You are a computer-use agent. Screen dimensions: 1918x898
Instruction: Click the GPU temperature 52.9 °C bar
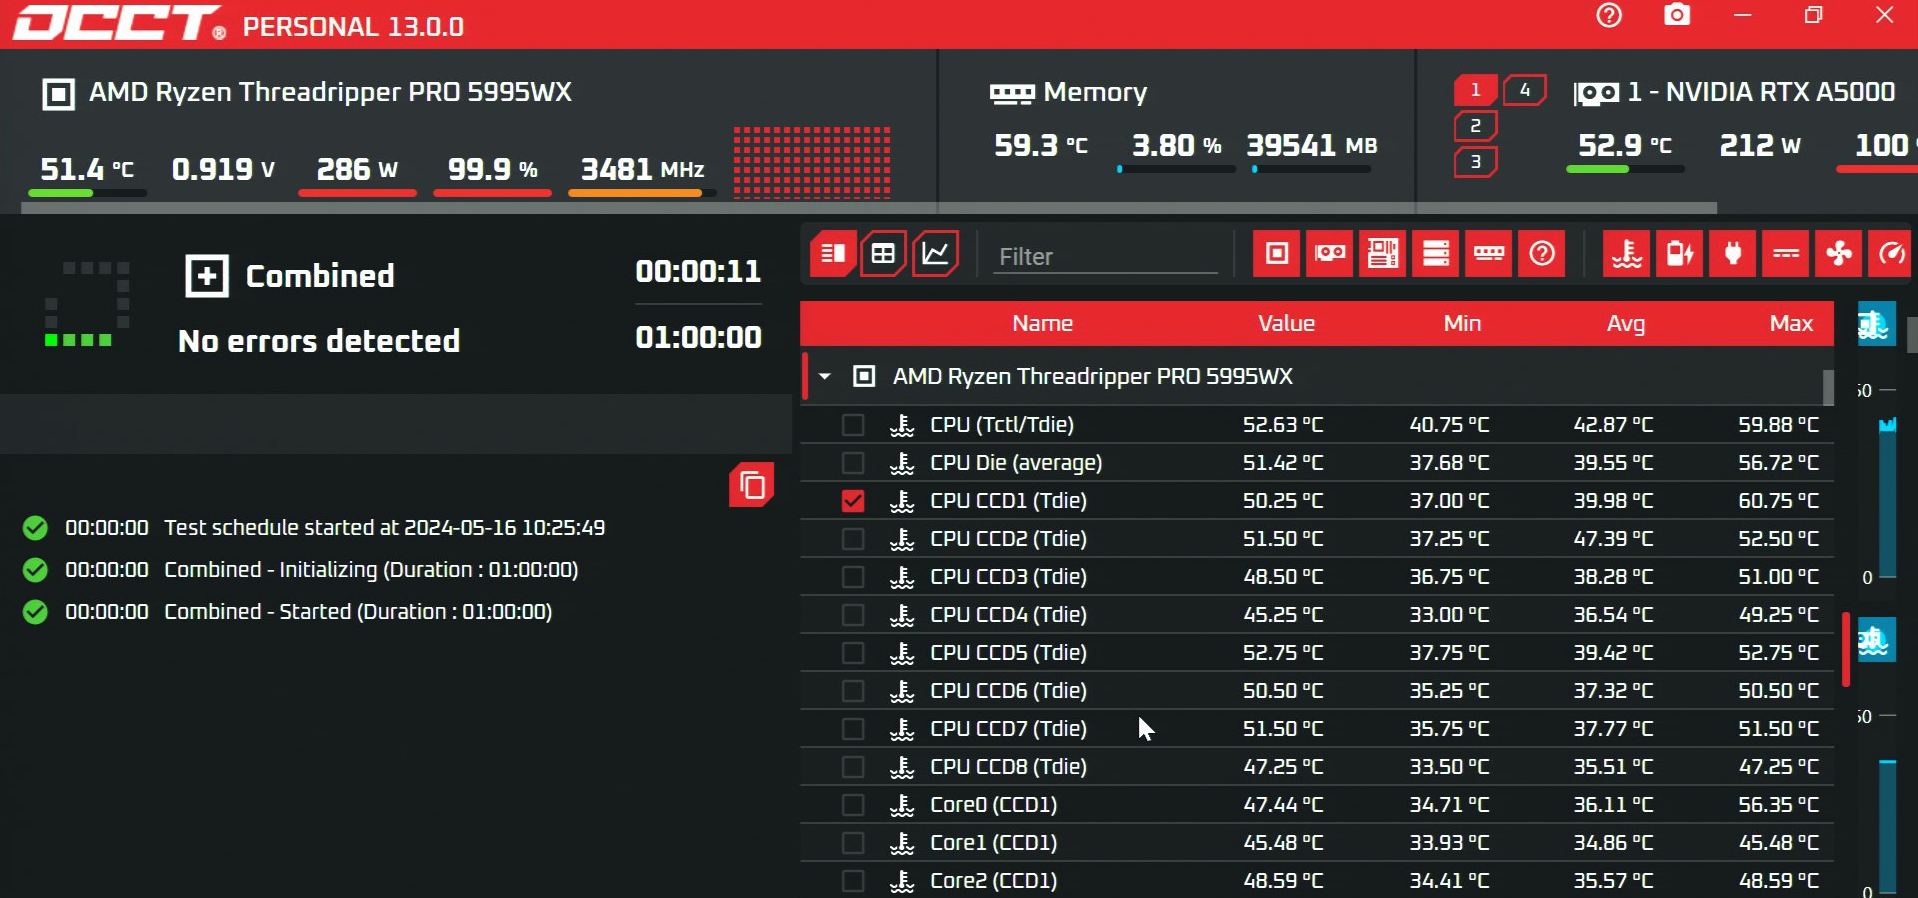(x=1625, y=169)
